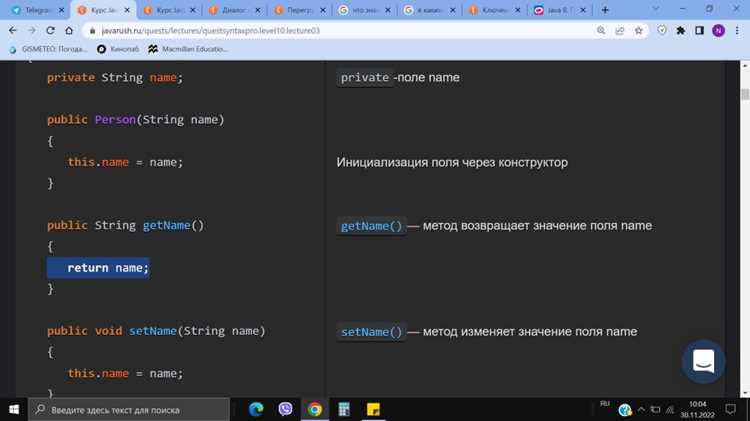Click the private String name; code line

115,78
